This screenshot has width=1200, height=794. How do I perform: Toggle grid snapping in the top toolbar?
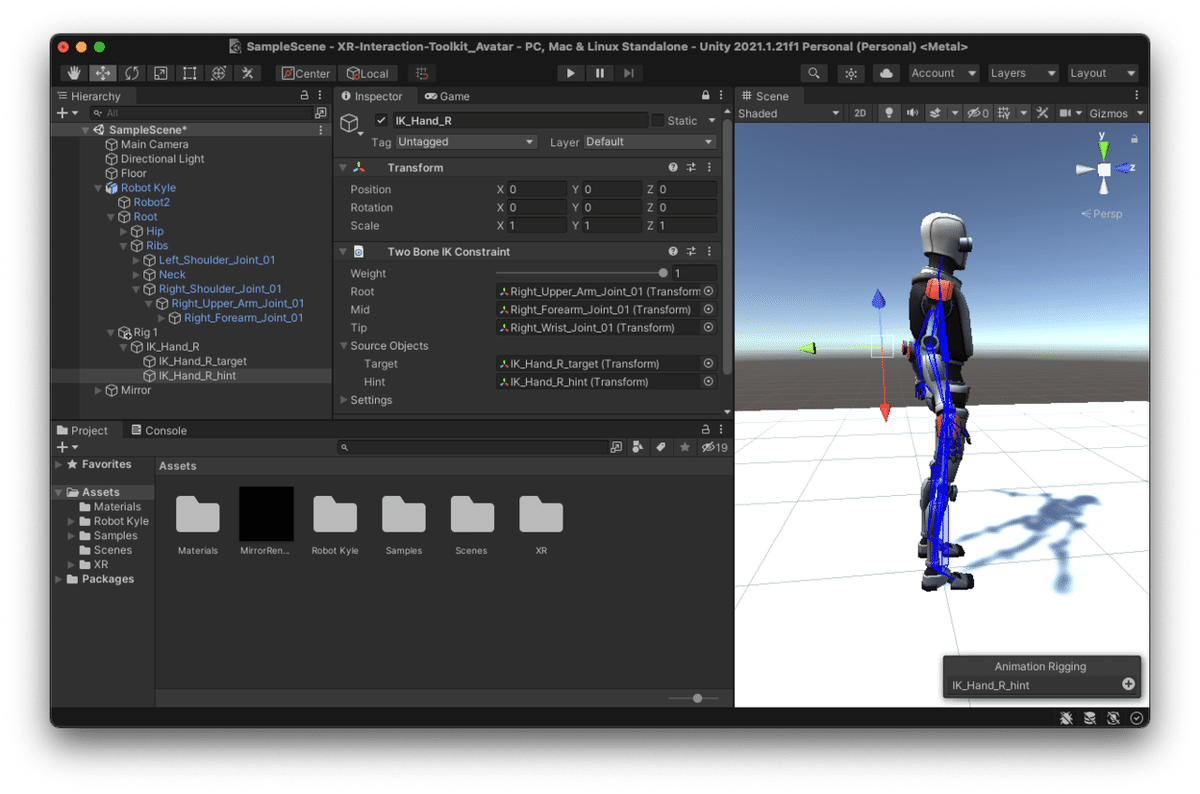pos(422,73)
